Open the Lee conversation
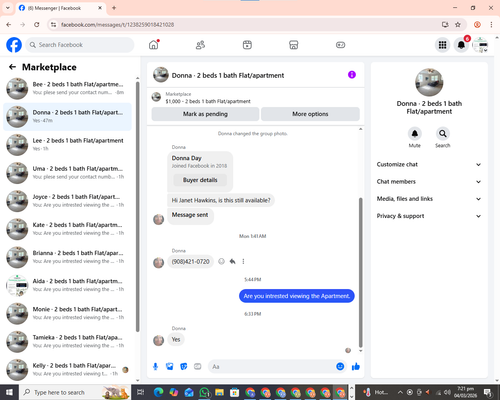The width and height of the screenshot is (500, 400). (x=68, y=145)
